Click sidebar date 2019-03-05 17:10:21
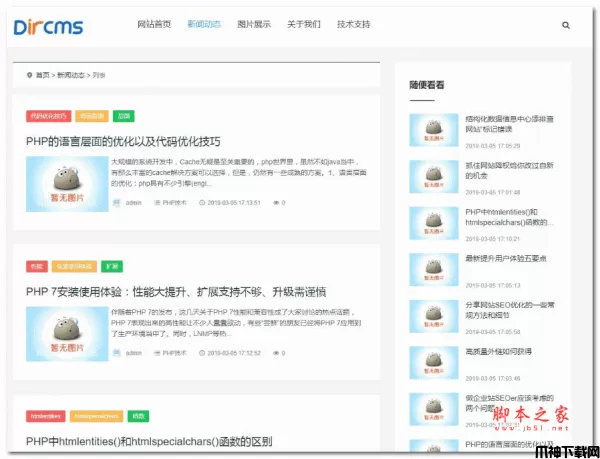Image resolution: width=600 pixels, height=459 pixels. click(x=493, y=239)
